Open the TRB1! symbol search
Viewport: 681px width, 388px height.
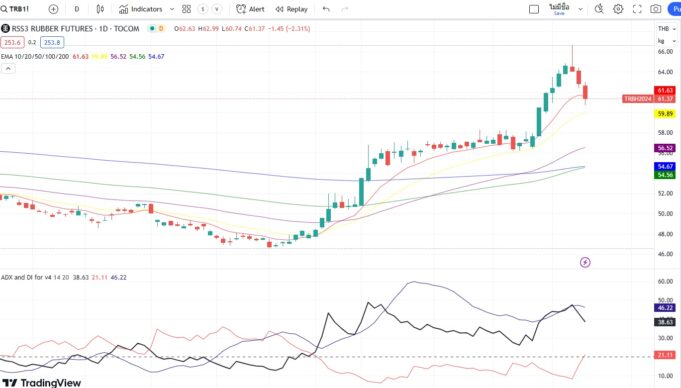point(15,9)
